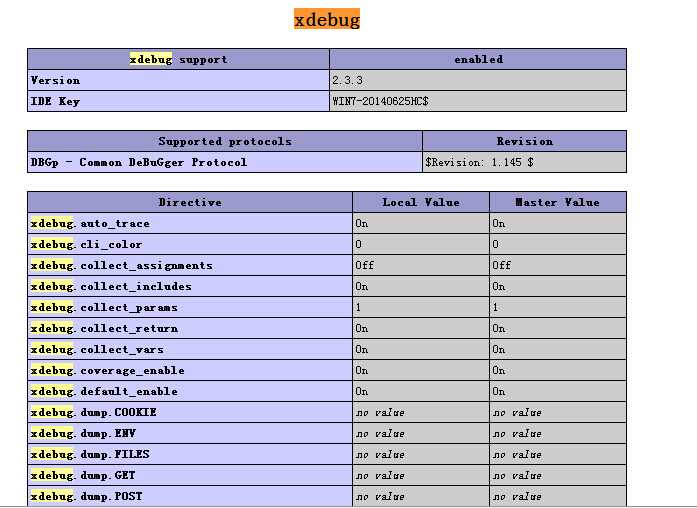Select the xdebug.dump.GET directive
Viewport: 697px width, 508px height.
click(190, 476)
